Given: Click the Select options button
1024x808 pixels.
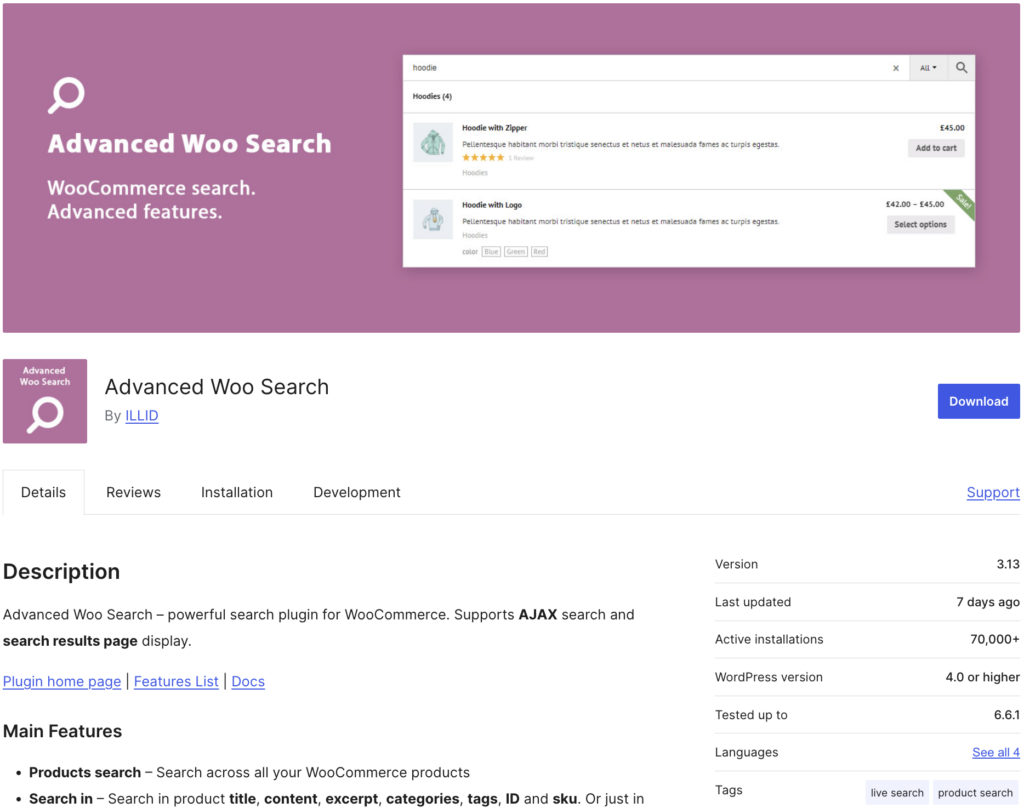Looking at the screenshot, I should 920,225.
